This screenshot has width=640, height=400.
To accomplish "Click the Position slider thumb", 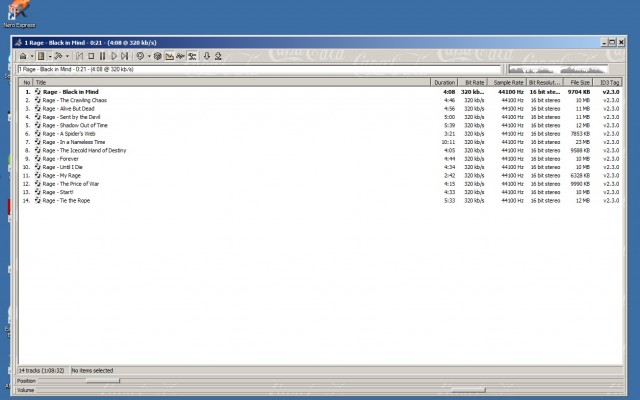I will click(x=103, y=381).
